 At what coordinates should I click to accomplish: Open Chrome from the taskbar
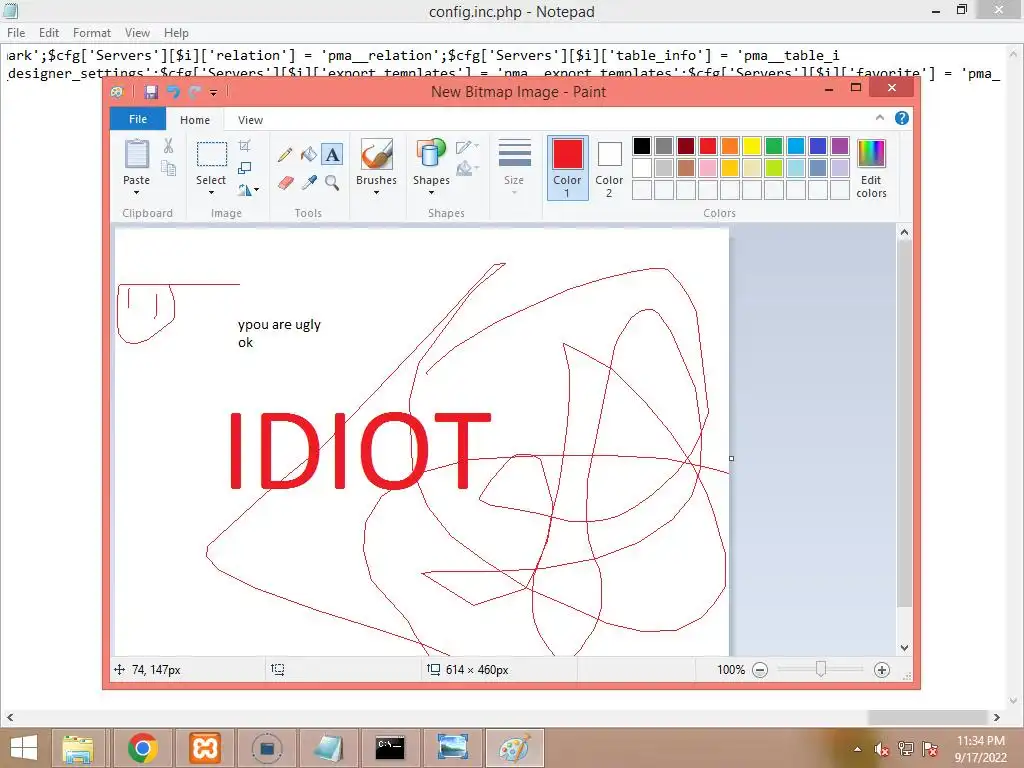(142, 748)
